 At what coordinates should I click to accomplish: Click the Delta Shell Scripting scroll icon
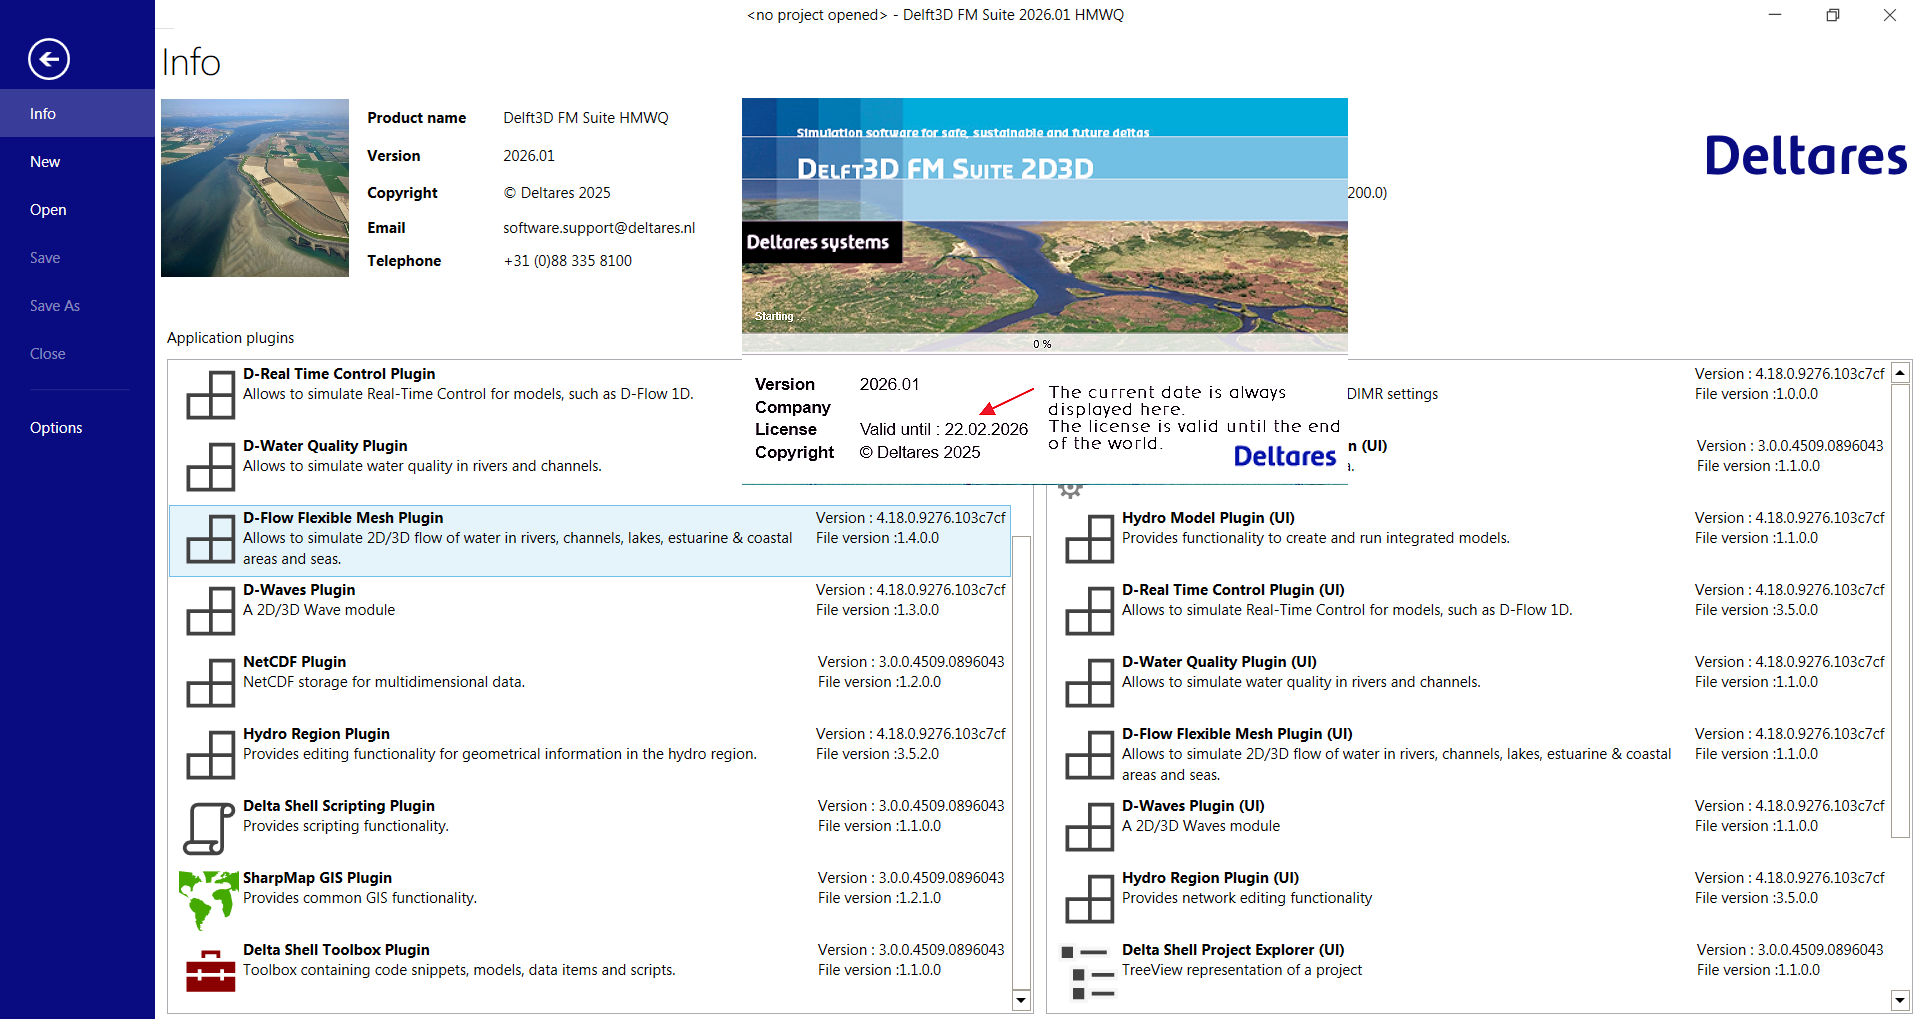[209, 829]
